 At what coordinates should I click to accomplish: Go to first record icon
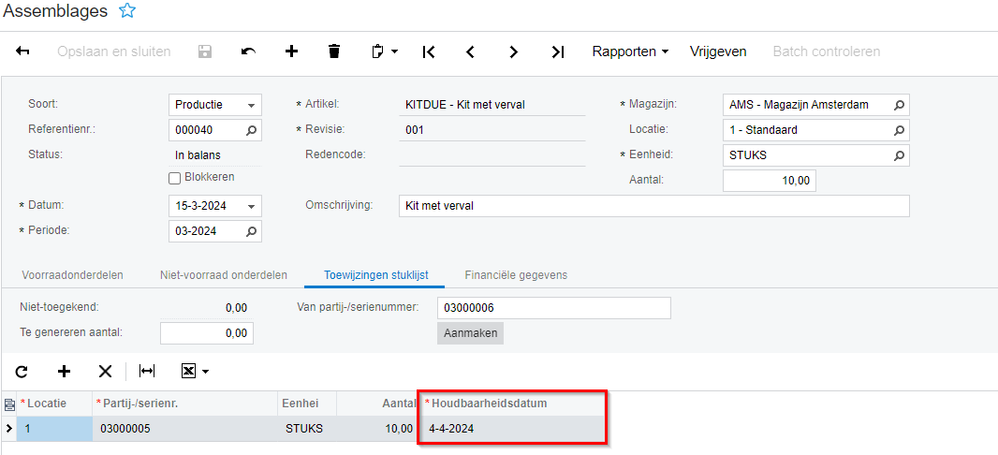click(428, 51)
